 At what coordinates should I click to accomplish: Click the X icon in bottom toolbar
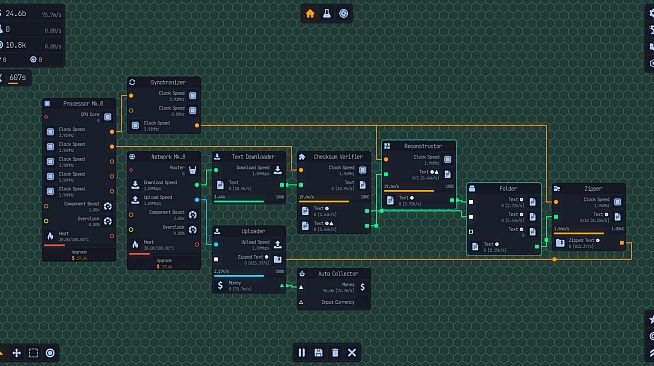[352, 353]
